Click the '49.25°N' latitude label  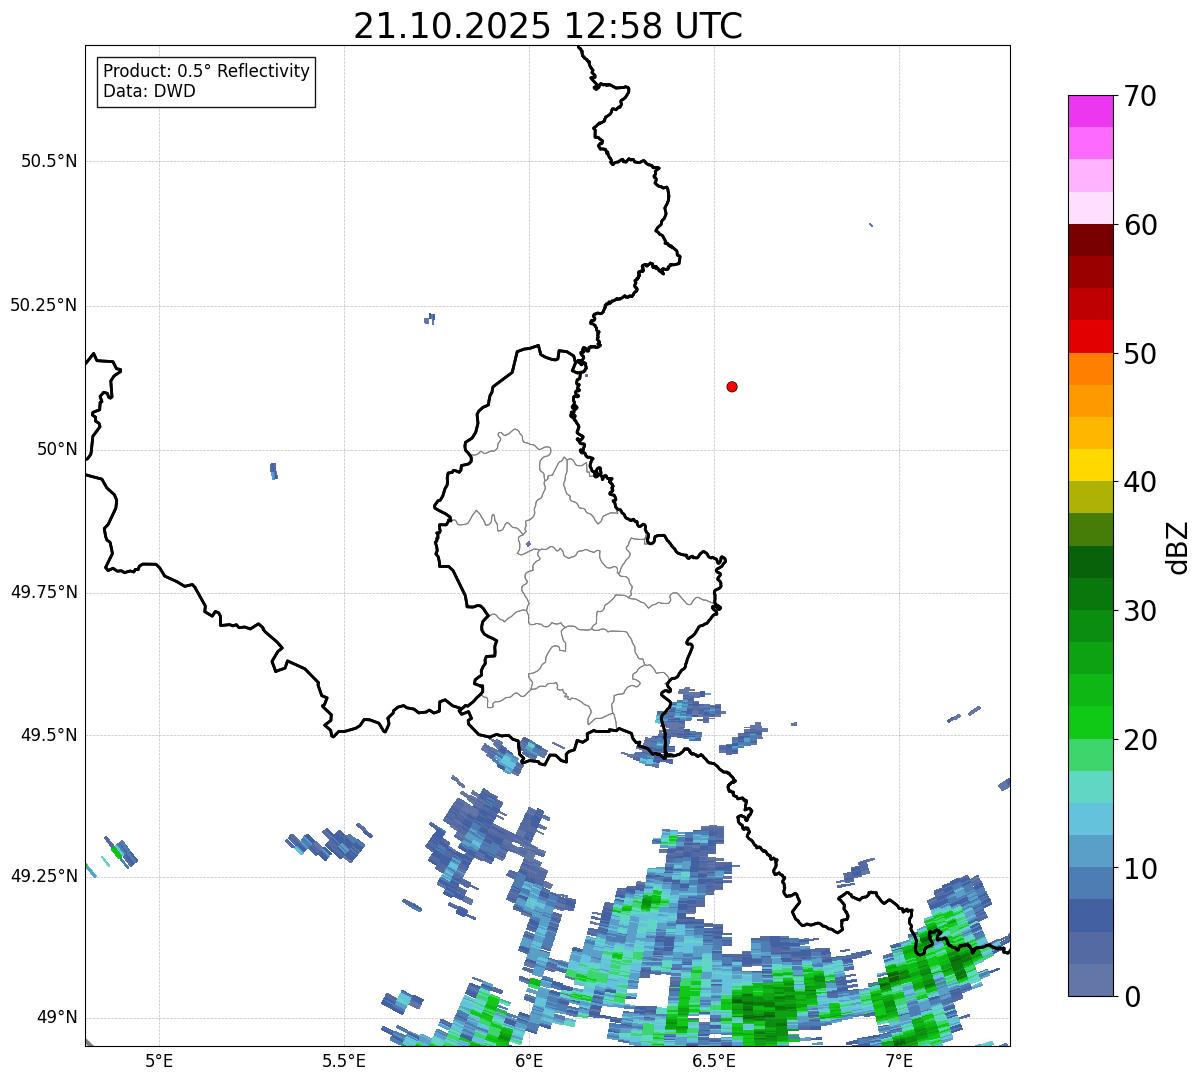(x=44, y=877)
